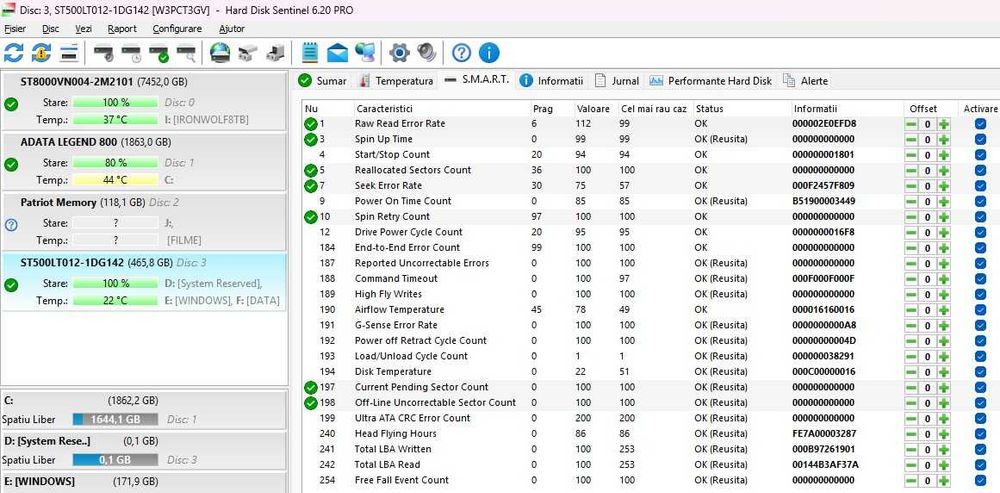Uncheck Activare box for Head Flying Hours

point(980,434)
